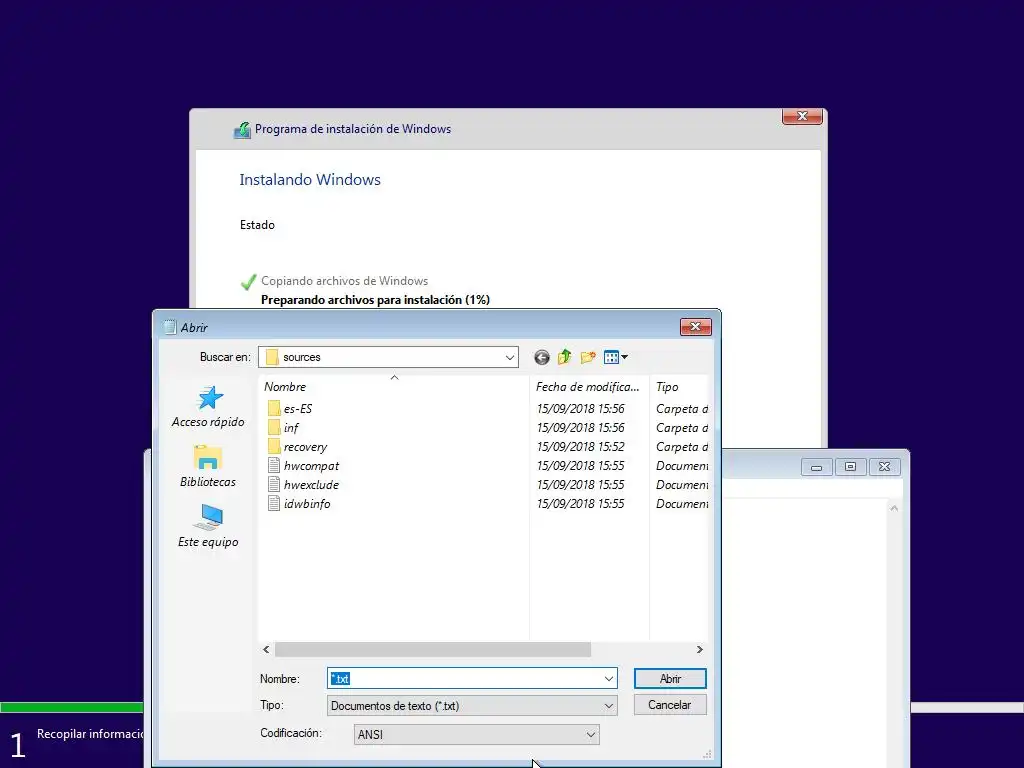This screenshot has width=1024, height=768.
Task: Click Notepad's vertical scrollbar up arrow
Action: [x=894, y=508]
